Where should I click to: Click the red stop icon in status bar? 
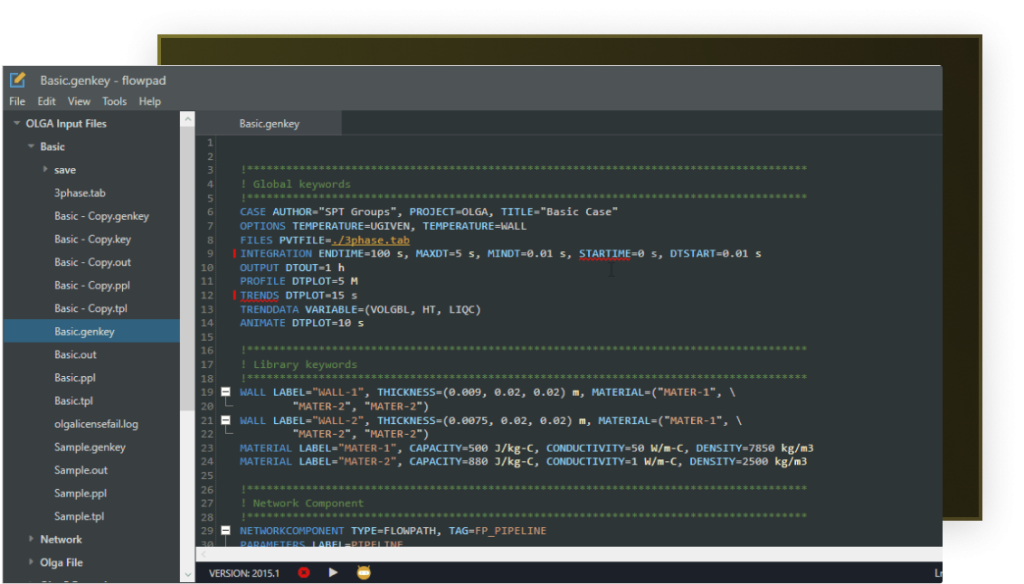[304, 573]
